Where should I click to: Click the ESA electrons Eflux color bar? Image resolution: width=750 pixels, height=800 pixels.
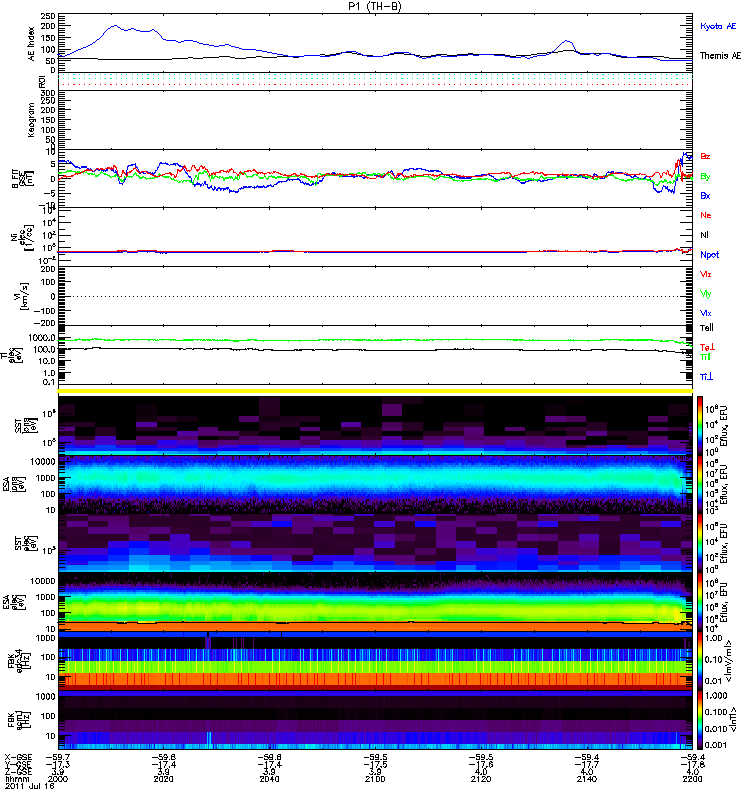(700, 602)
